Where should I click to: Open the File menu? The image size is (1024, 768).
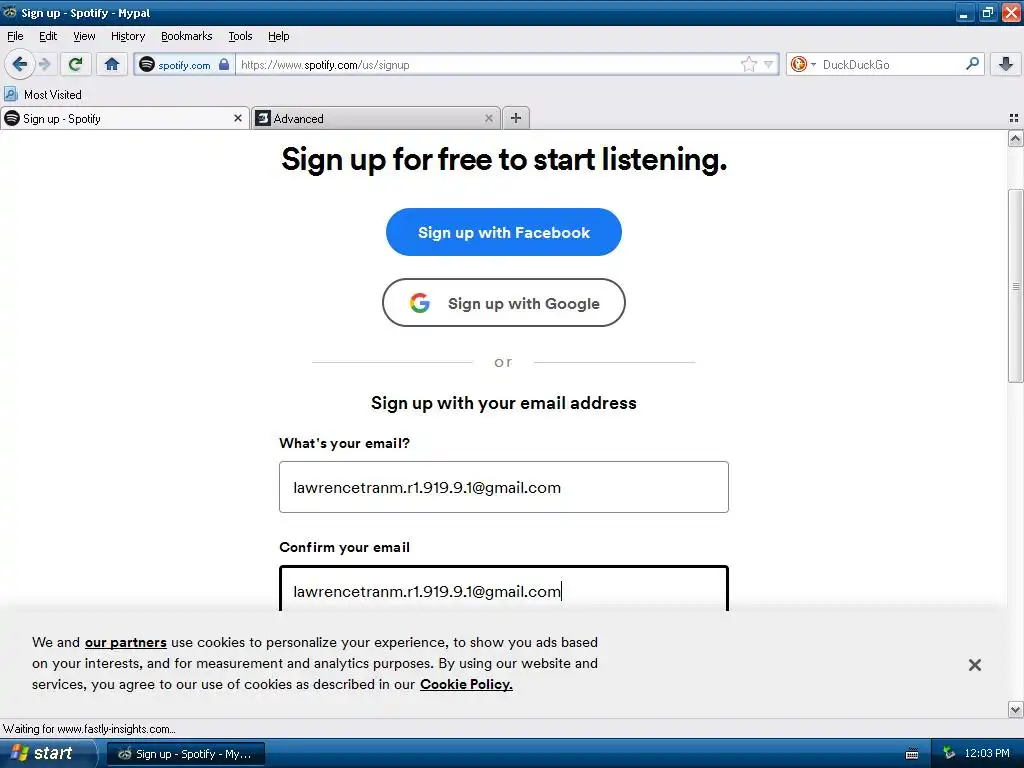15,36
